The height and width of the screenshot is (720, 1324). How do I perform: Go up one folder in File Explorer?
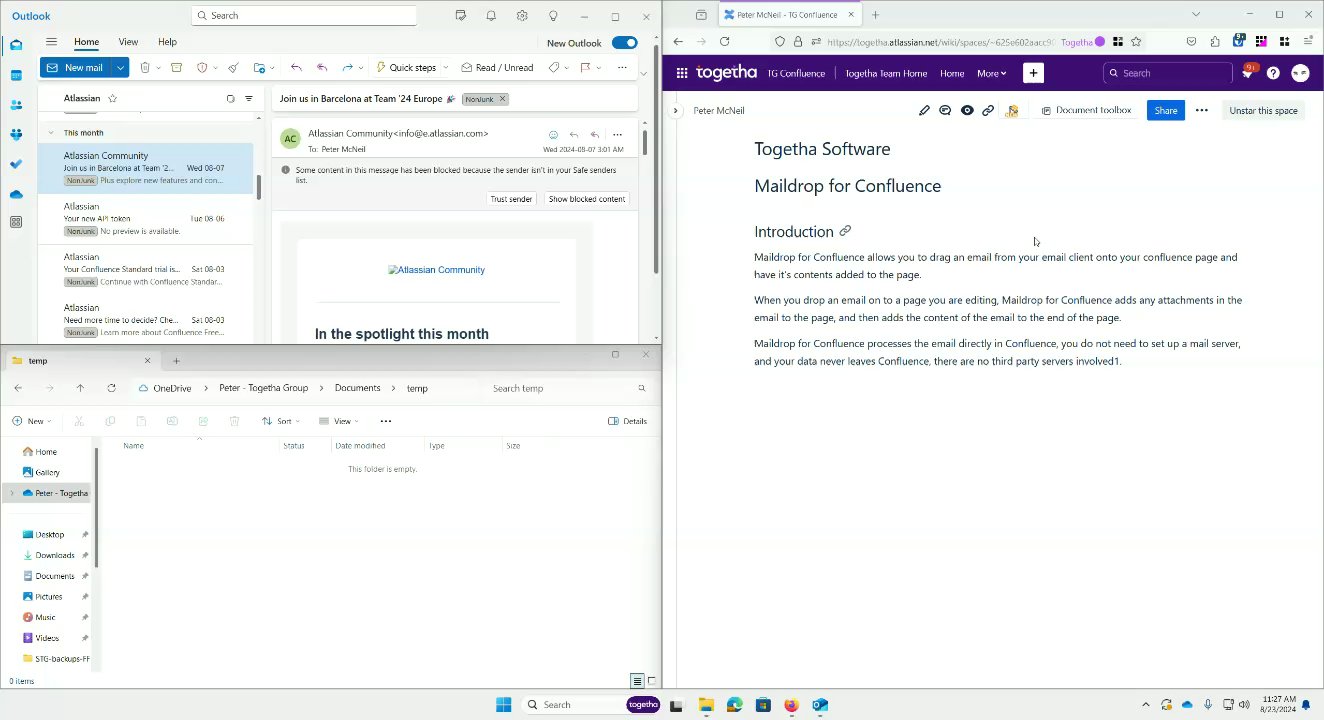click(80, 388)
